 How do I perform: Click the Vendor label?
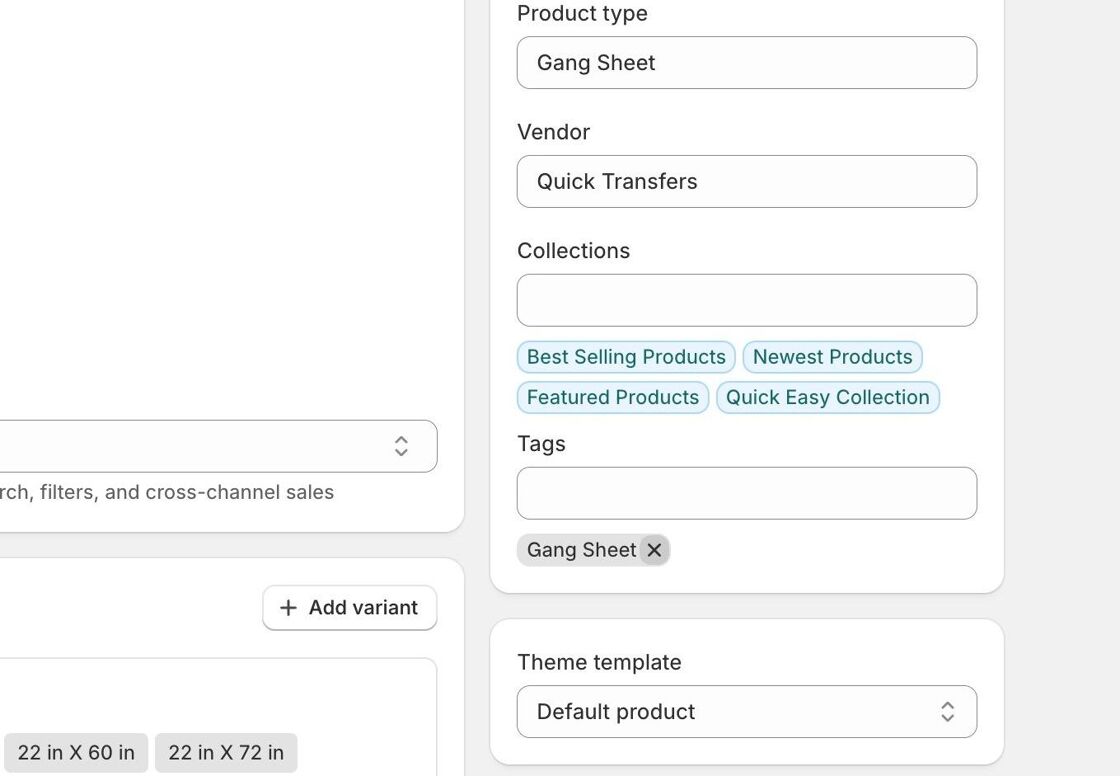coord(554,132)
